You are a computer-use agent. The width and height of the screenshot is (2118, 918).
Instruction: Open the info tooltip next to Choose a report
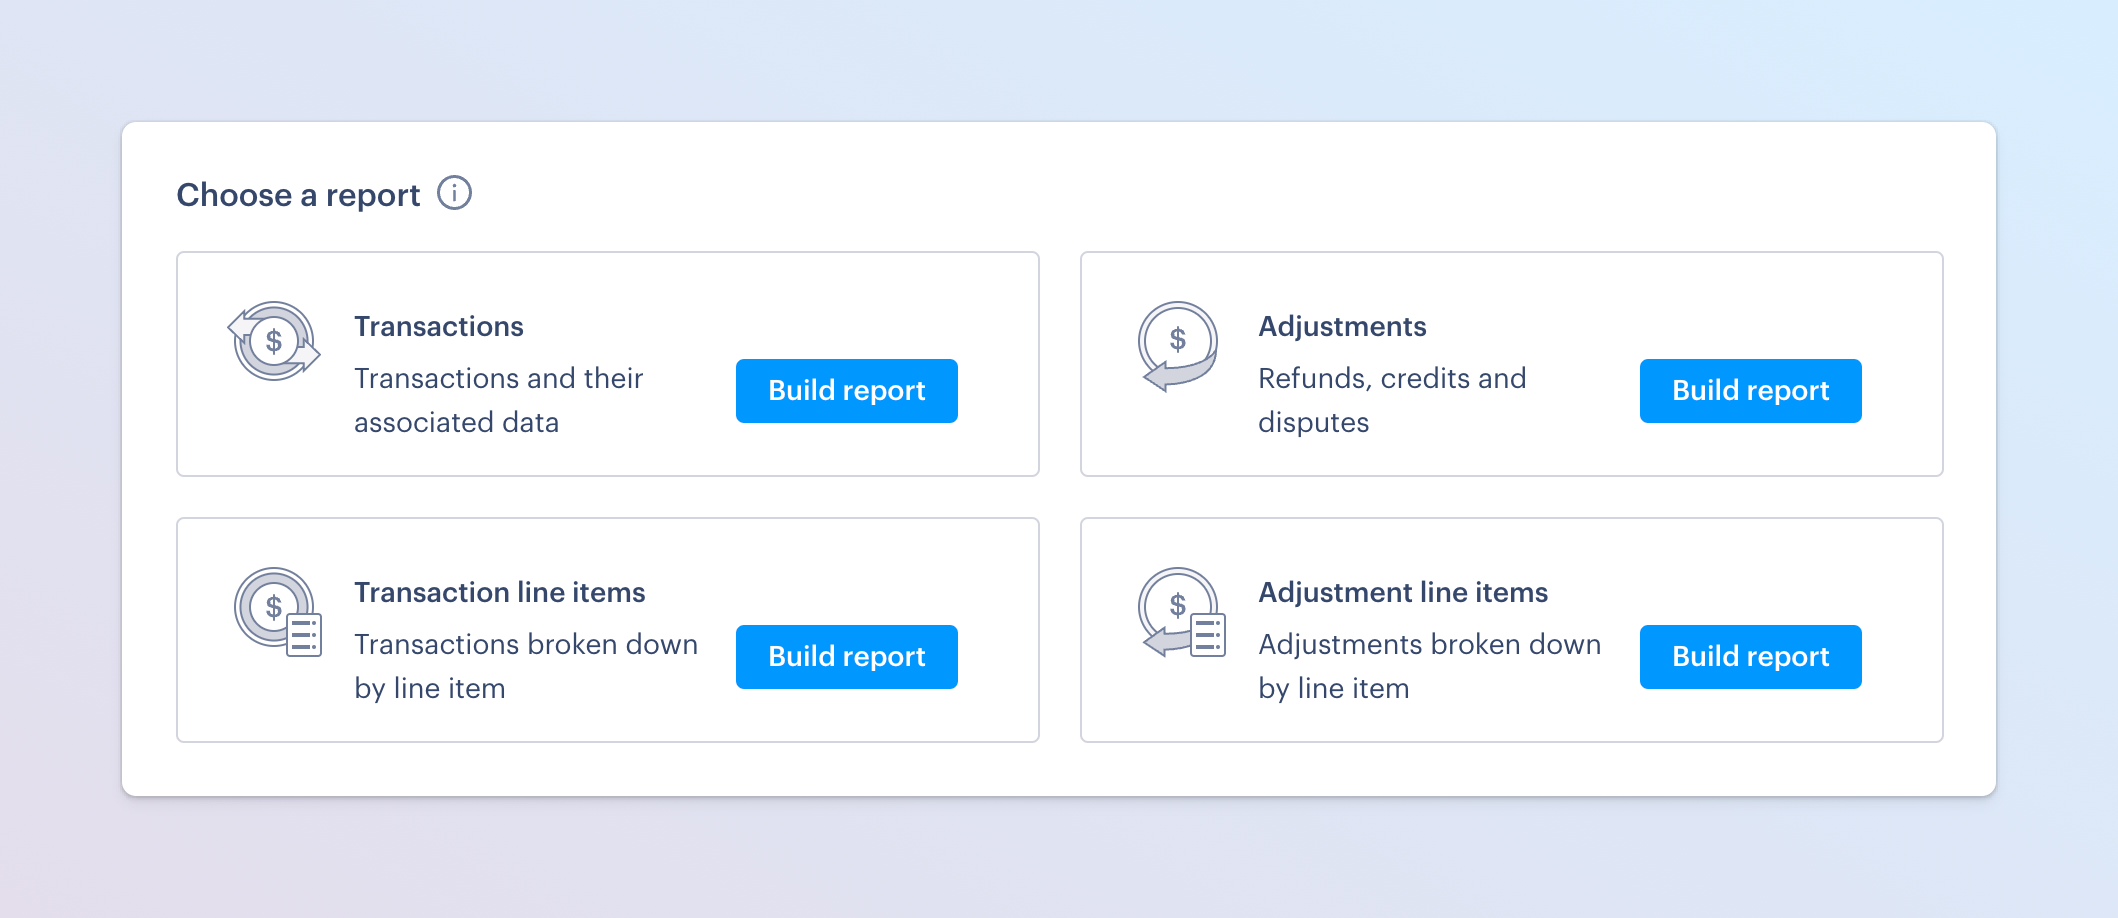coord(455,193)
